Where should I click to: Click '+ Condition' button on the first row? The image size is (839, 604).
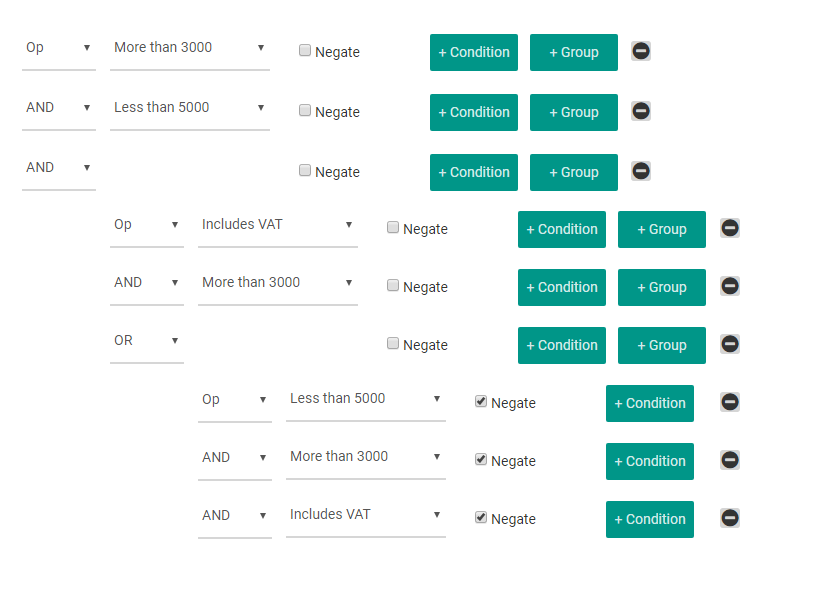[474, 52]
